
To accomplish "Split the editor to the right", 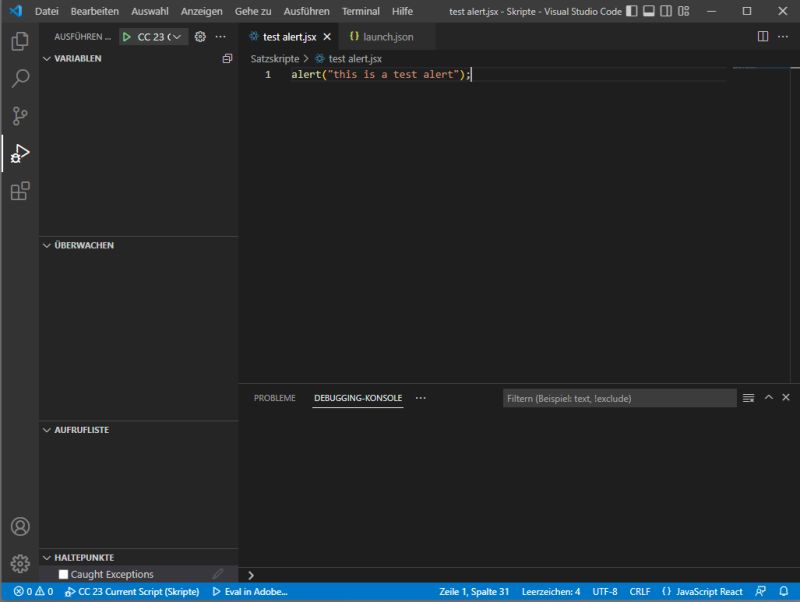I will 763,36.
